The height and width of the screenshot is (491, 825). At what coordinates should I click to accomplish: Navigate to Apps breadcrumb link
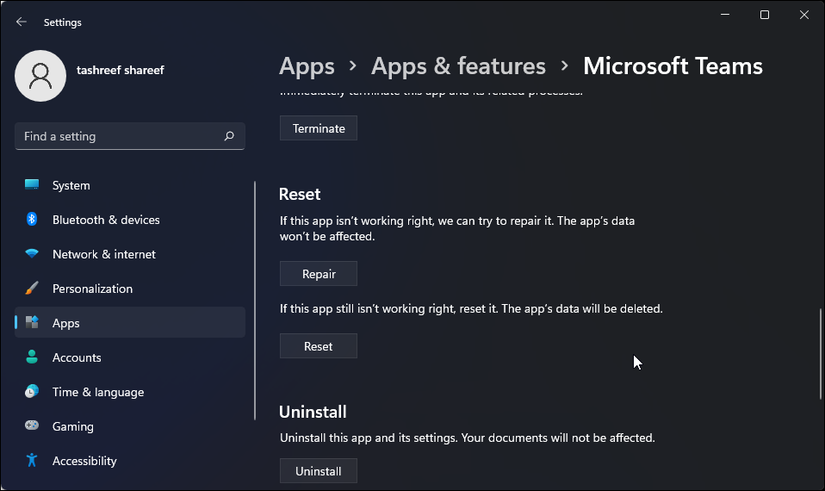307,67
